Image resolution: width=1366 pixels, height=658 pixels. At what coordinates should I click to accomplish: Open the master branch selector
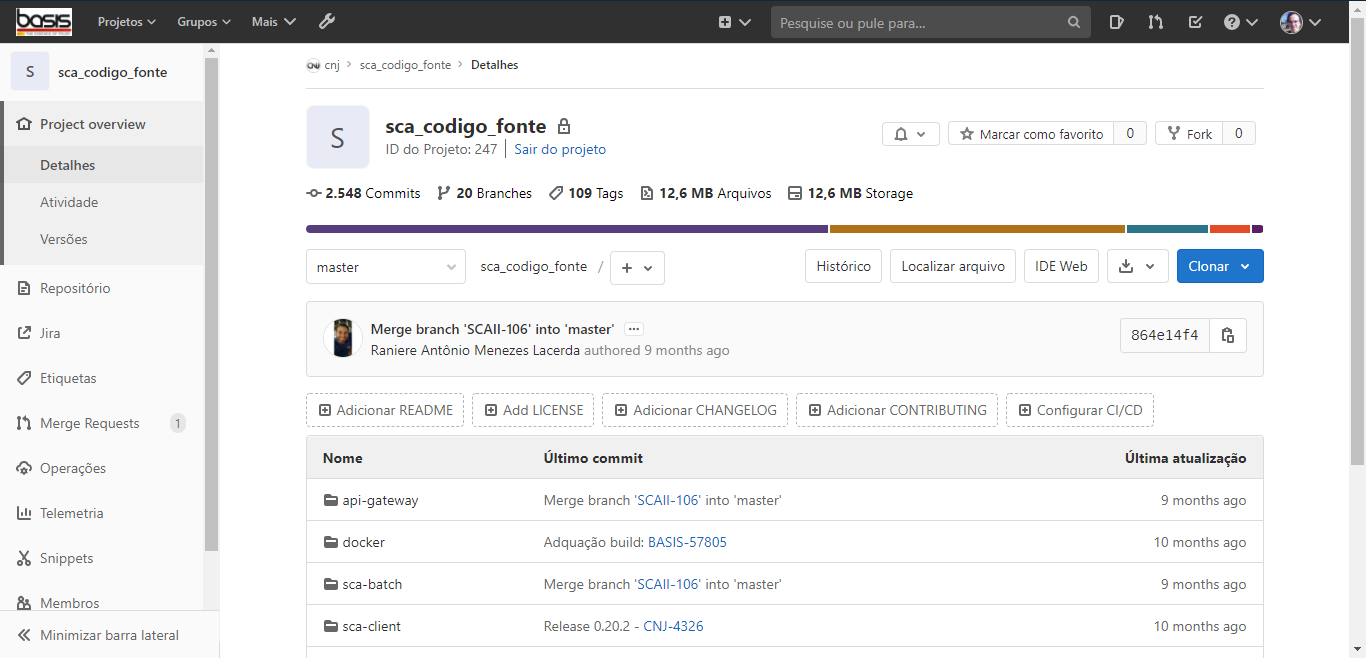coord(385,266)
